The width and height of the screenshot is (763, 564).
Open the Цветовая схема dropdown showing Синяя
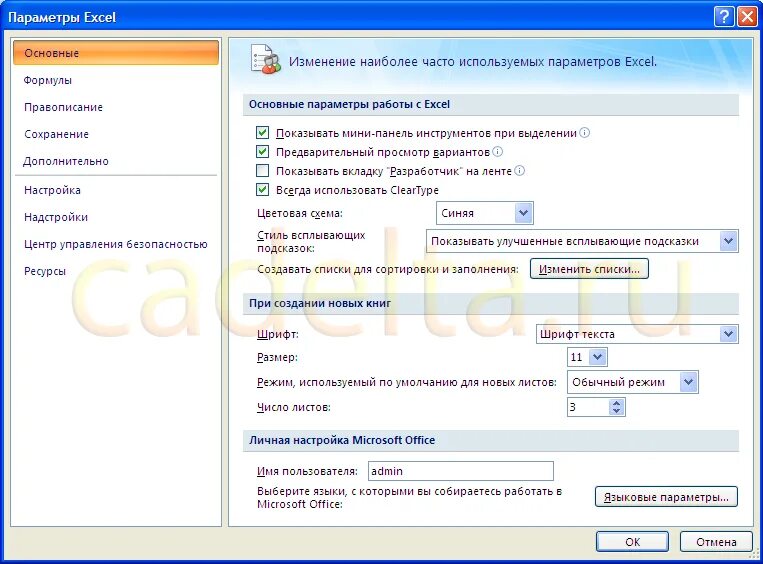click(x=523, y=213)
